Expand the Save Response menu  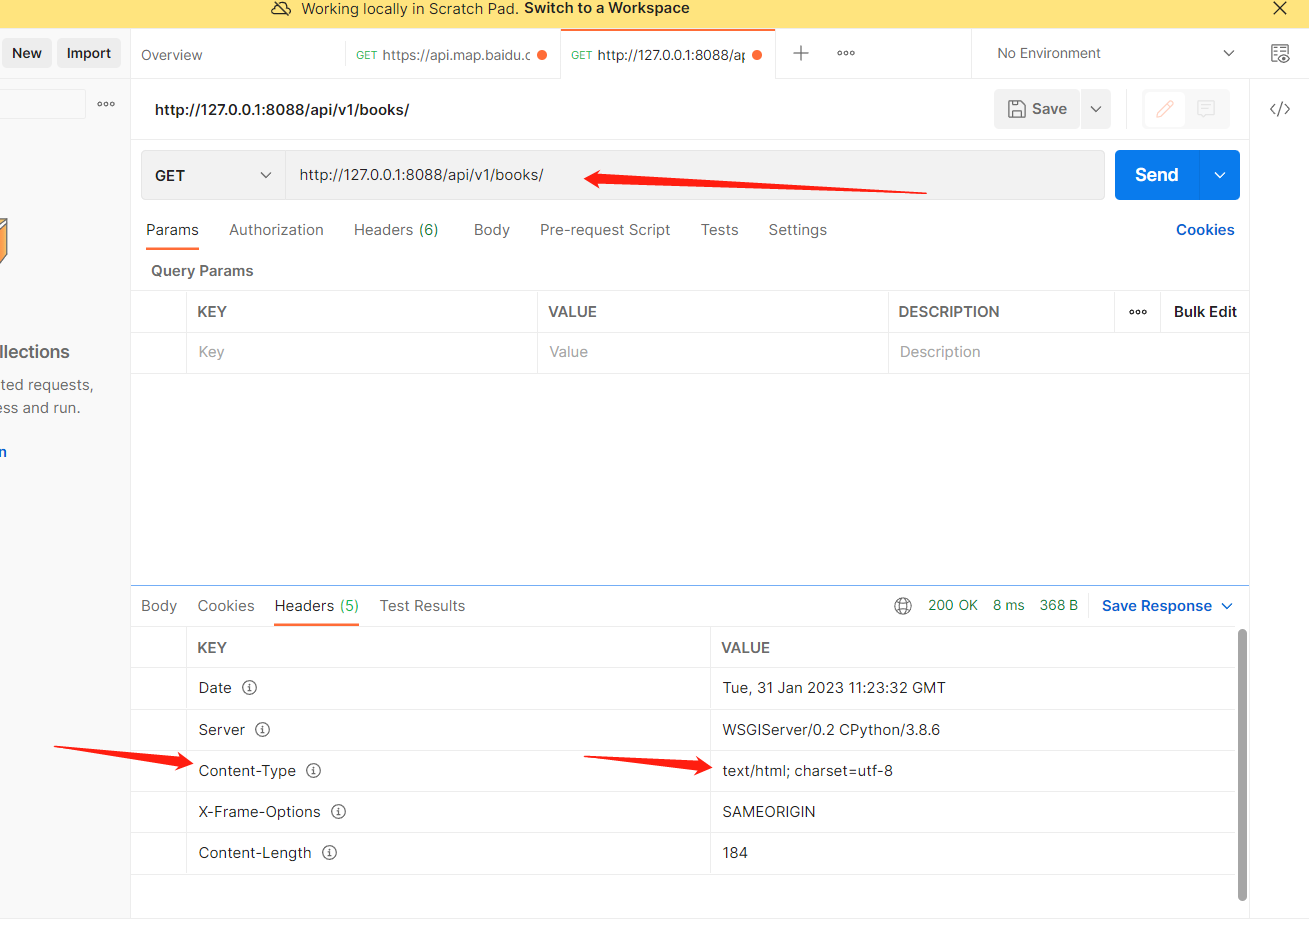click(x=1167, y=606)
